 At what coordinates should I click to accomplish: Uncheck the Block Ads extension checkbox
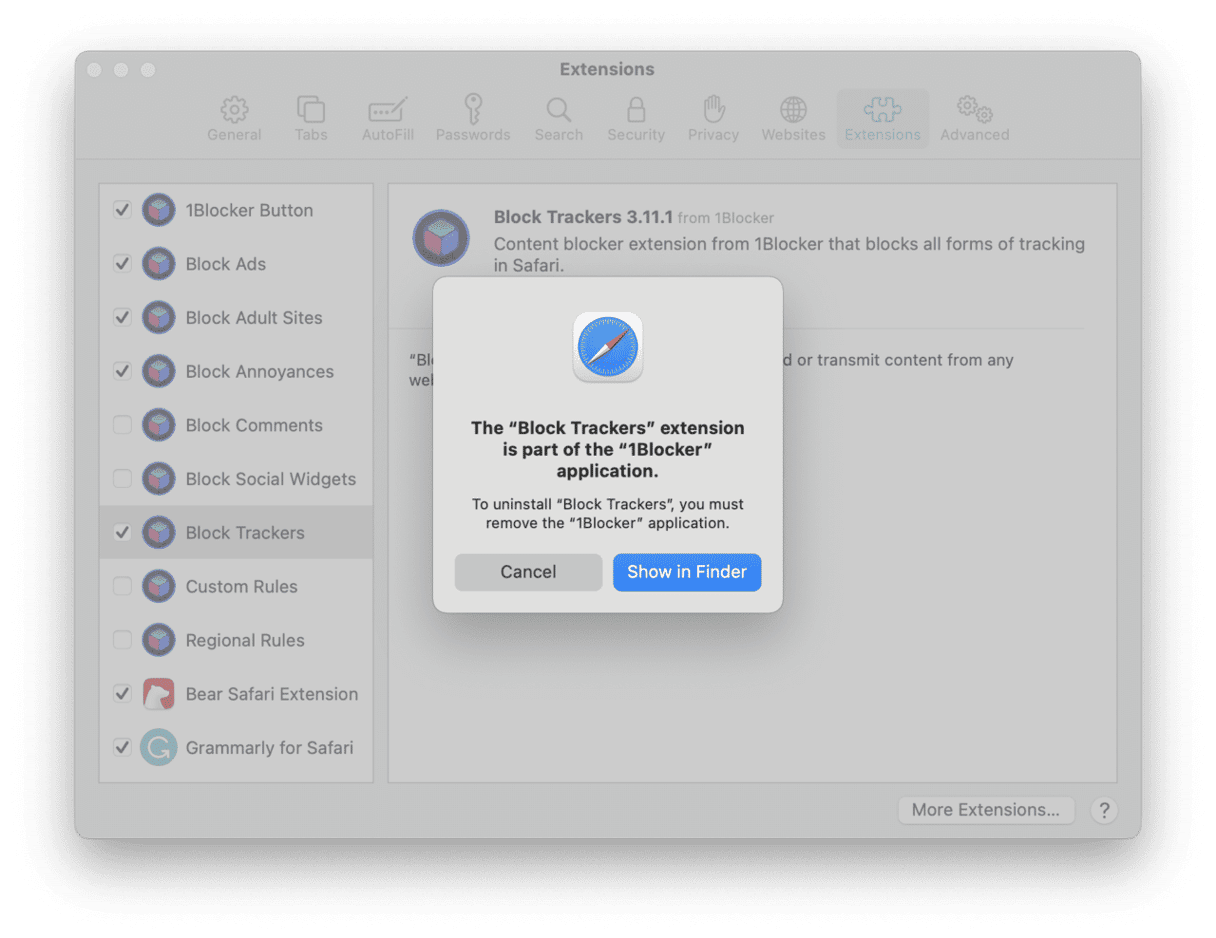click(123, 264)
